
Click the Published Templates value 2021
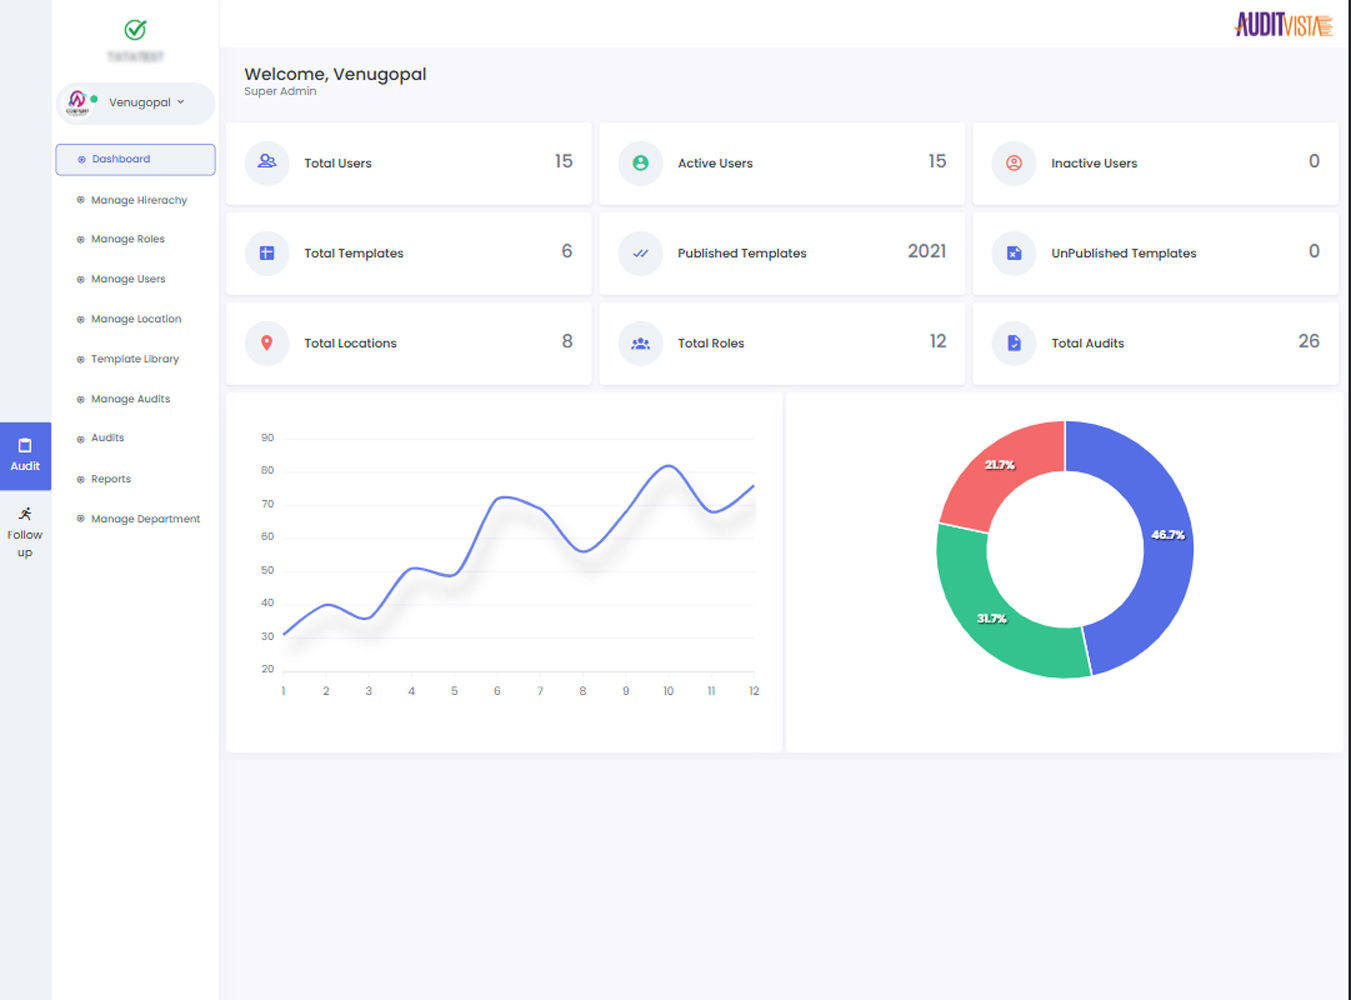pos(927,251)
